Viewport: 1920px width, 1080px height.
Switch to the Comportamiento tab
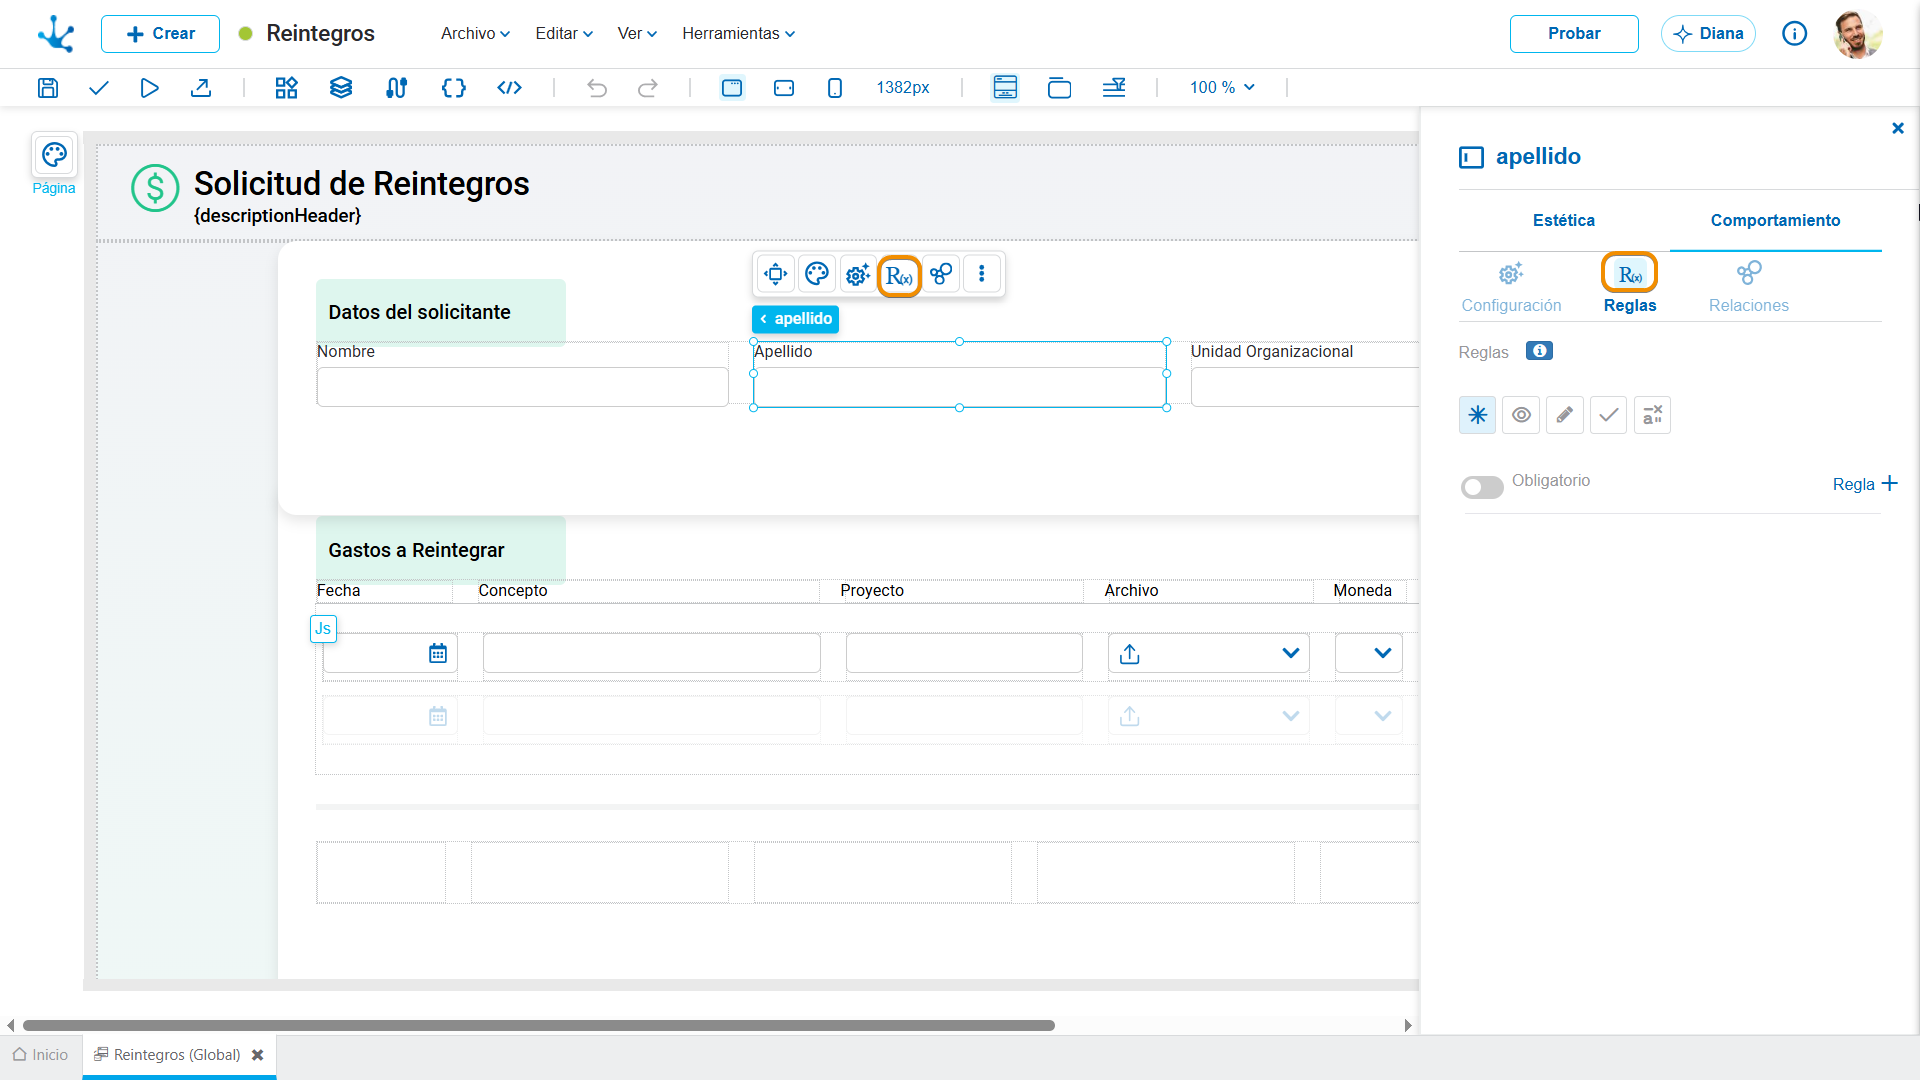pos(1775,221)
